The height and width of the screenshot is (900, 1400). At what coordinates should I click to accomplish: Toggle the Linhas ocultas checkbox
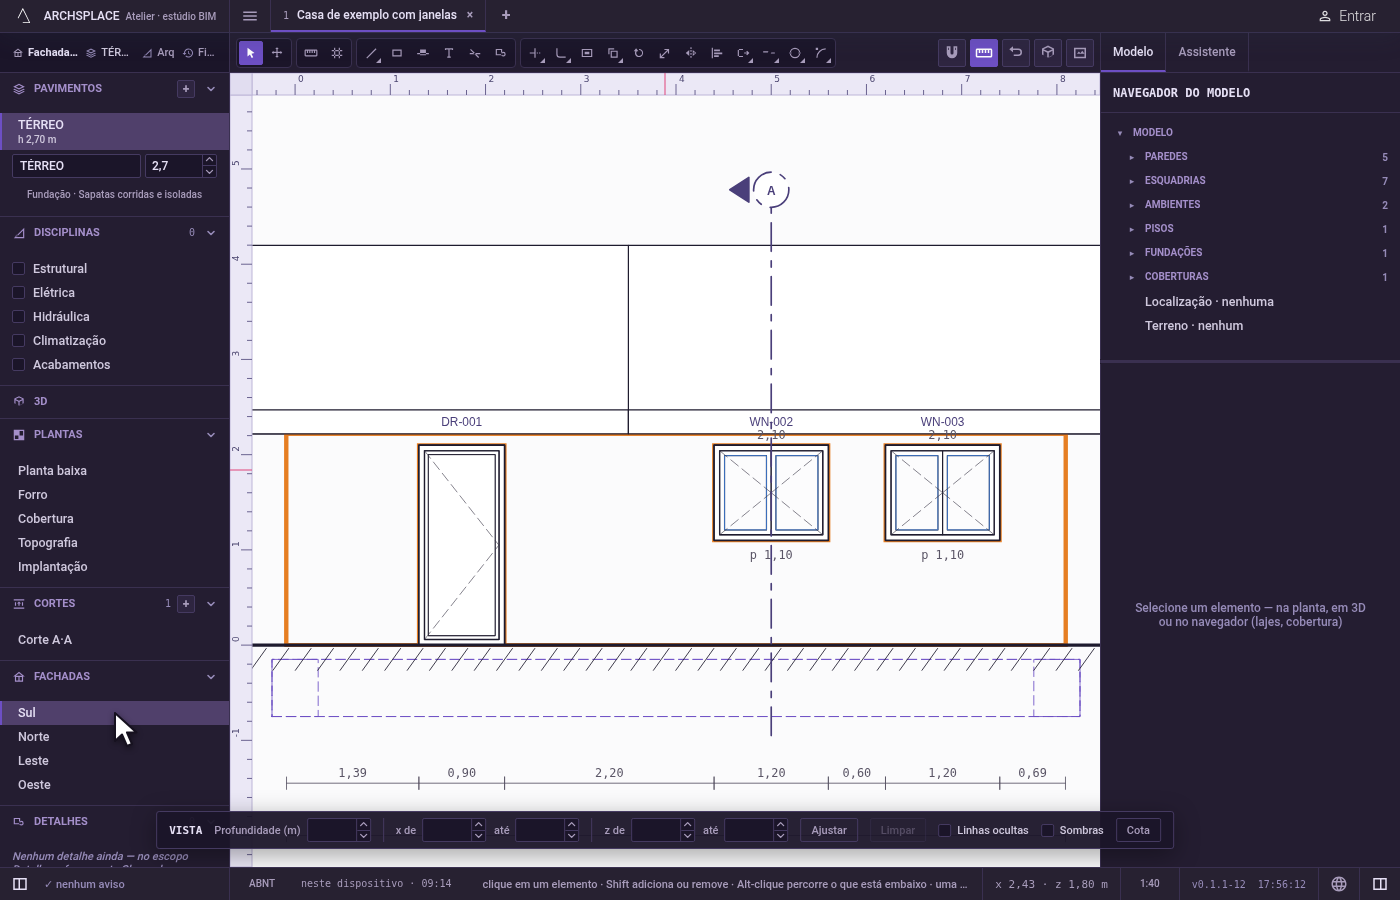(x=944, y=830)
